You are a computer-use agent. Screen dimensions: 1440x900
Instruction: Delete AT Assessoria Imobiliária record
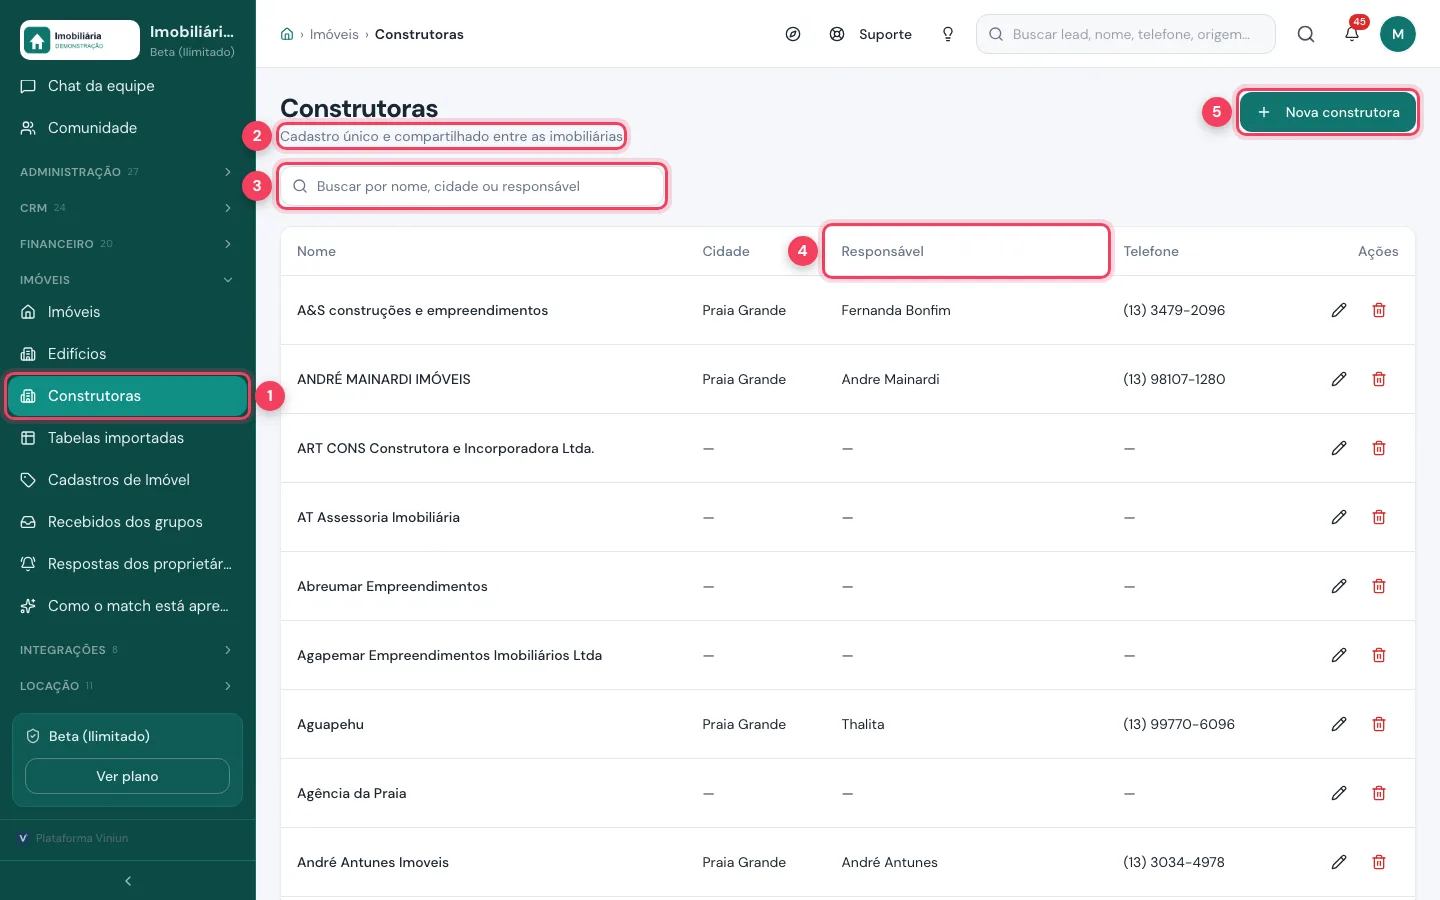(1379, 517)
